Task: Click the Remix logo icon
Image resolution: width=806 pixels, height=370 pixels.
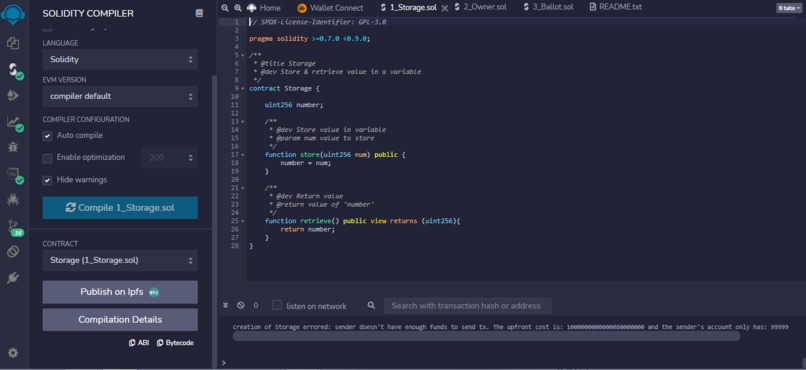Action: 12,14
